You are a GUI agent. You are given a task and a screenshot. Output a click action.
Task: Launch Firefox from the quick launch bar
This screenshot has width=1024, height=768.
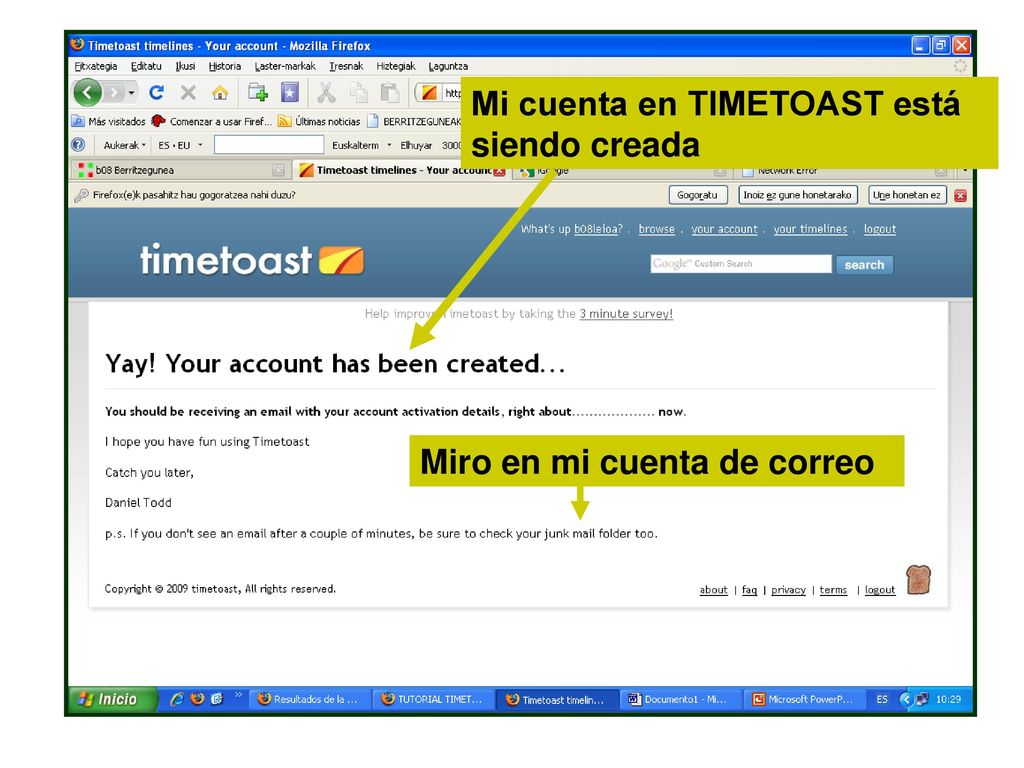197,699
